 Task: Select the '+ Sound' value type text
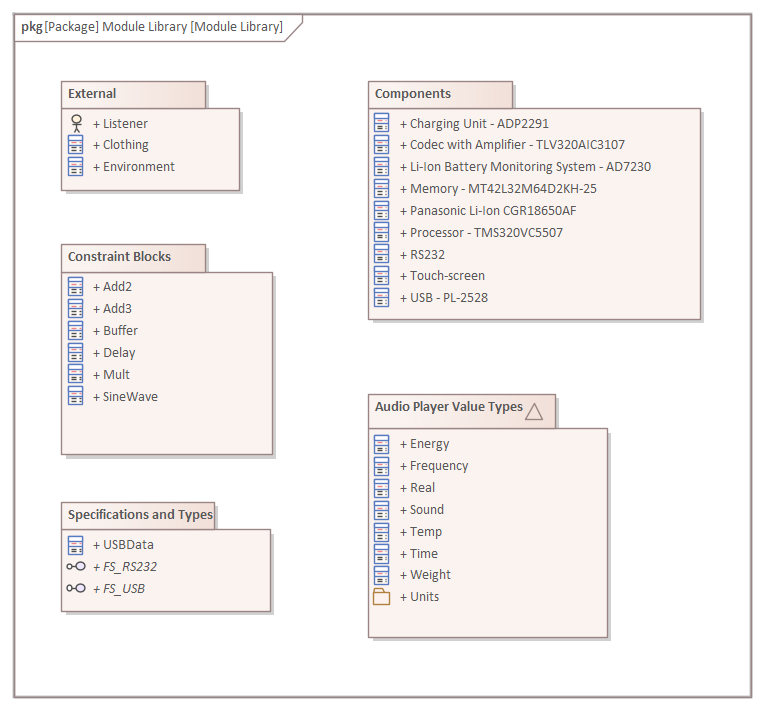(x=422, y=510)
